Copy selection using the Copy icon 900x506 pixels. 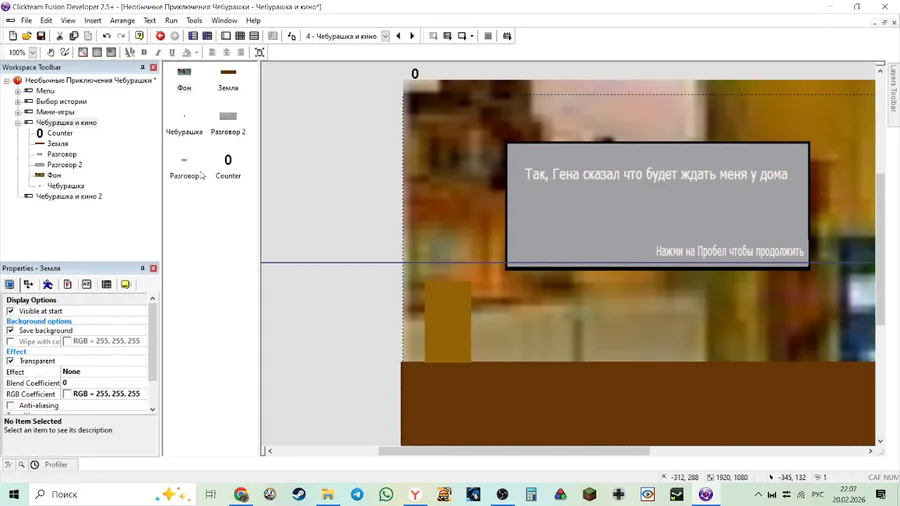pyautogui.click(x=73, y=36)
